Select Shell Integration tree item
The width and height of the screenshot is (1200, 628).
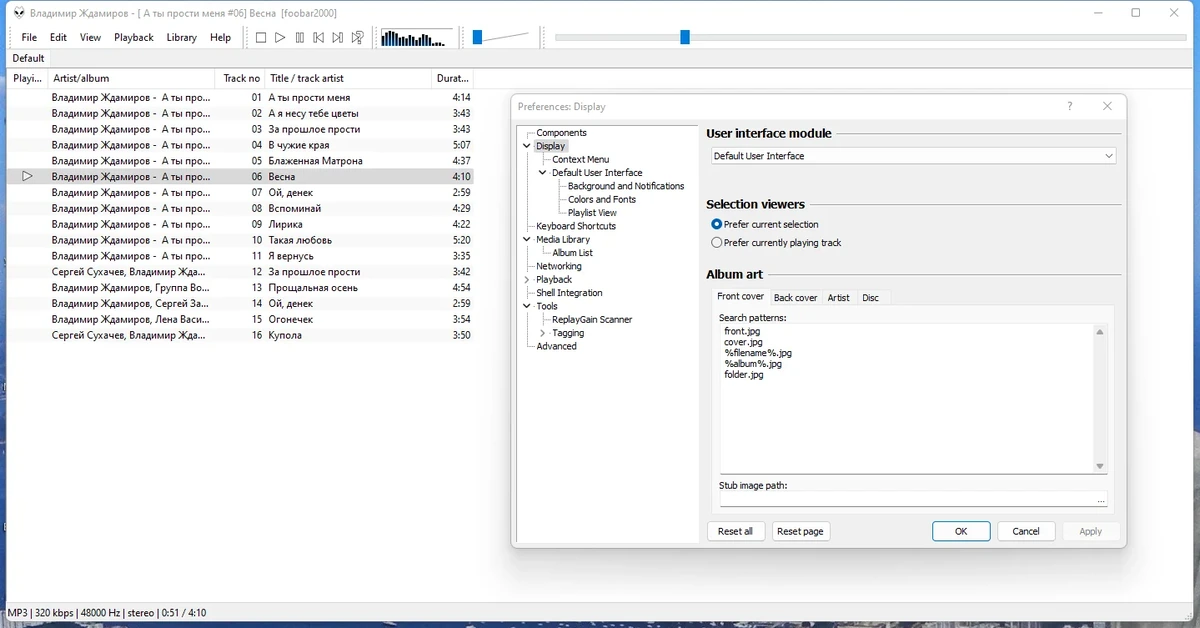pos(569,293)
